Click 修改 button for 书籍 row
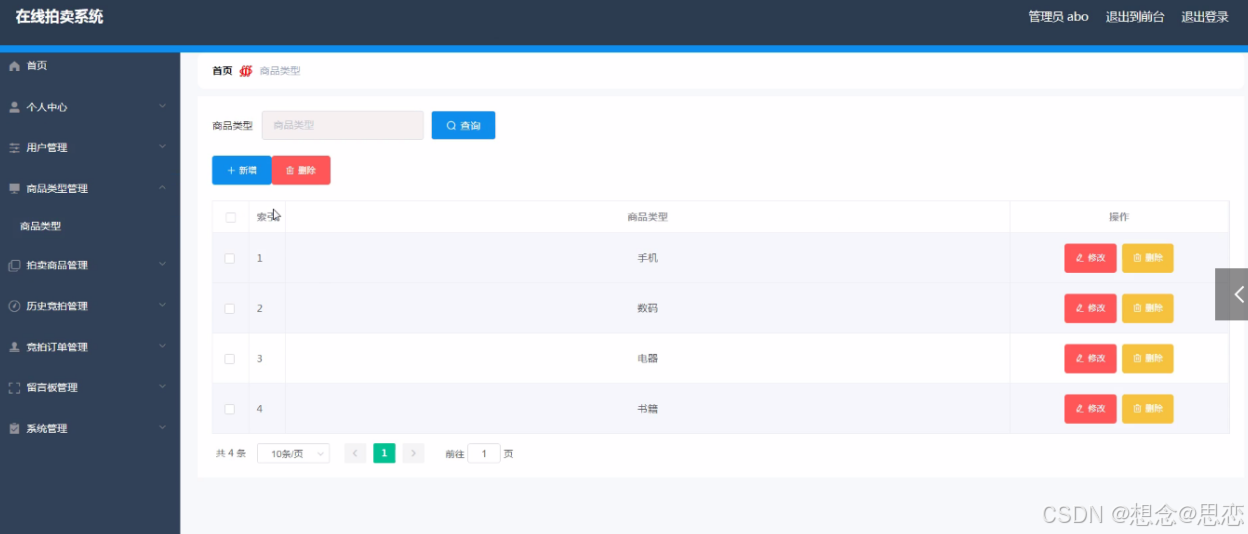 [x=1090, y=409]
